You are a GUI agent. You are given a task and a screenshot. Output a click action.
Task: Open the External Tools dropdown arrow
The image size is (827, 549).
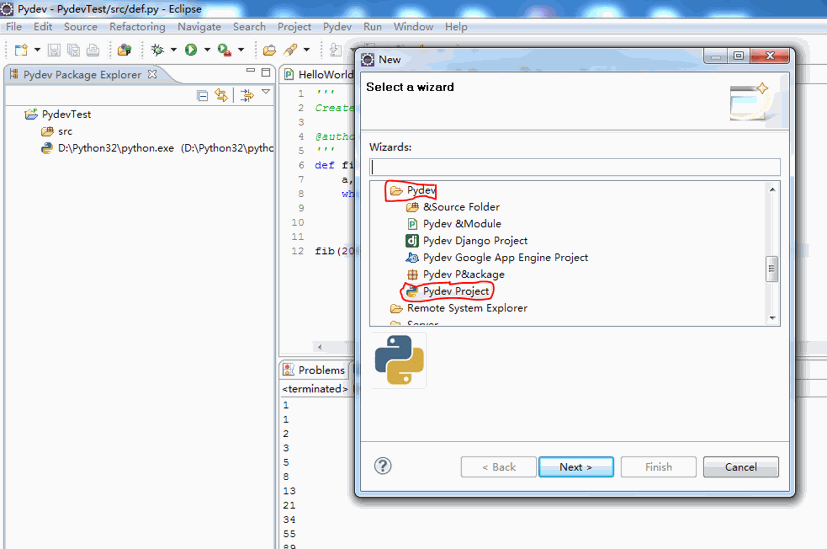(241, 50)
